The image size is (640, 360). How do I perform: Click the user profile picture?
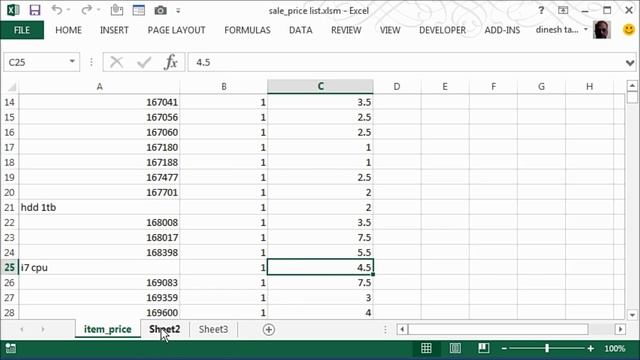(x=602, y=30)
